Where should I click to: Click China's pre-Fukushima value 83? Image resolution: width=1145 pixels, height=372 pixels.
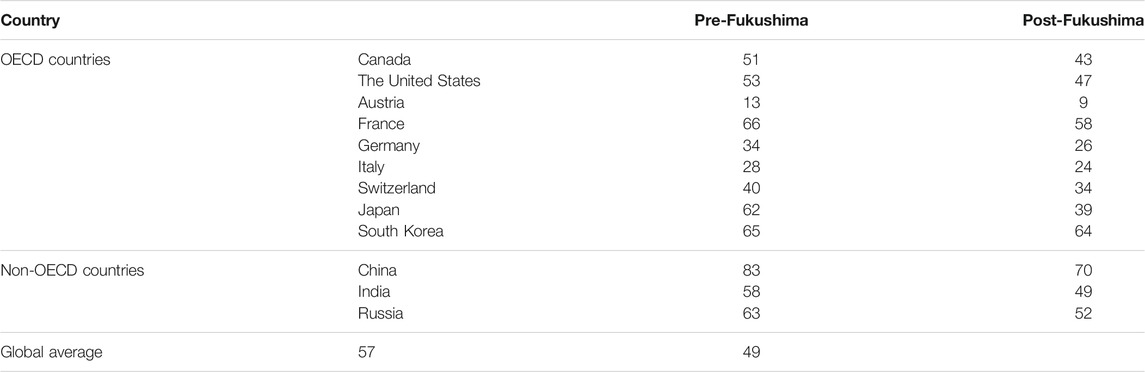(x=751, y=270)
